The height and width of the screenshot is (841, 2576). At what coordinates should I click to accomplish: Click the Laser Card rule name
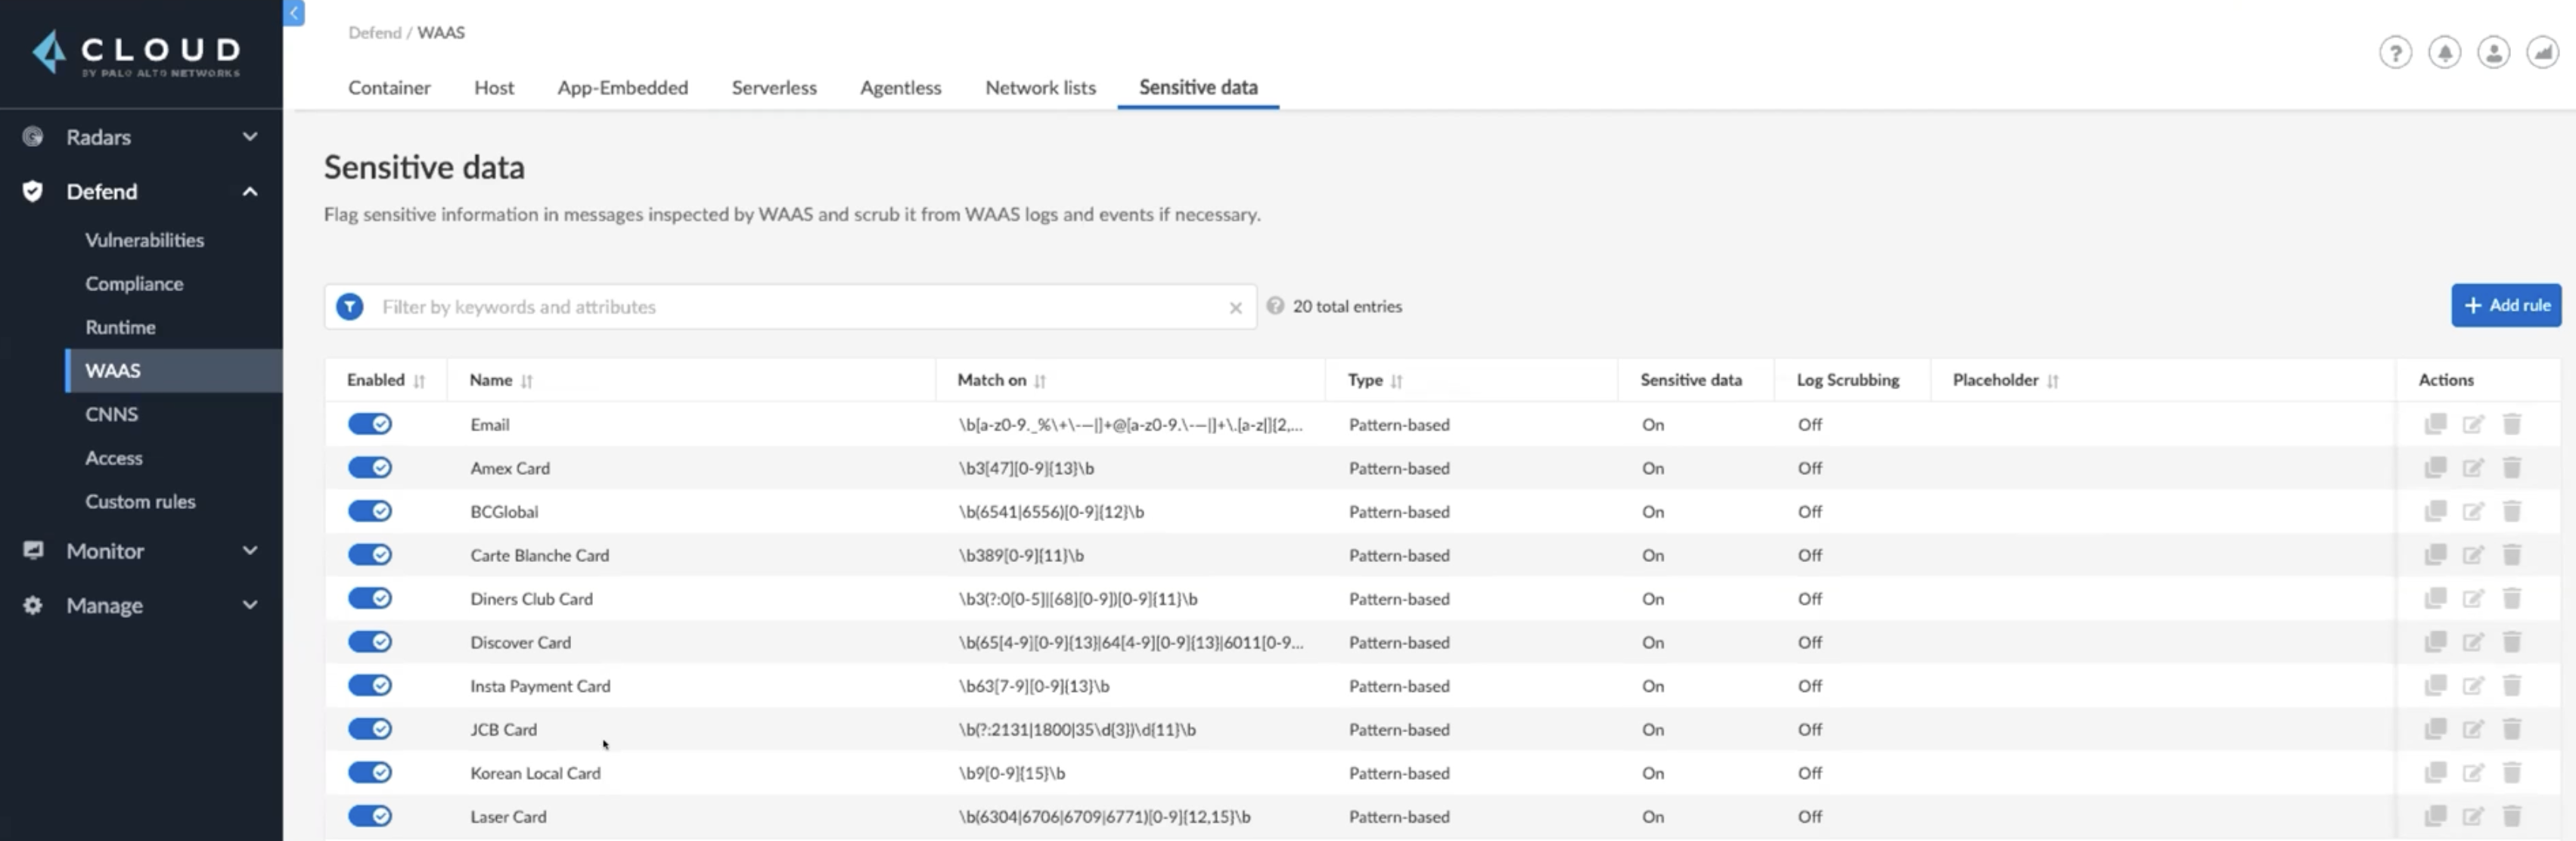coord(508,816)
